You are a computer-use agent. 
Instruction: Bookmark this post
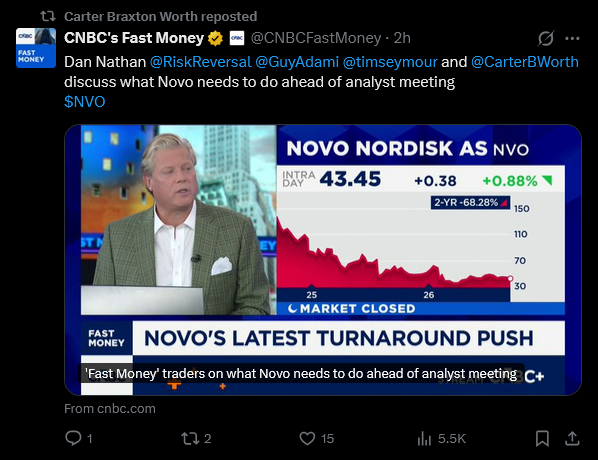point(542,438)
